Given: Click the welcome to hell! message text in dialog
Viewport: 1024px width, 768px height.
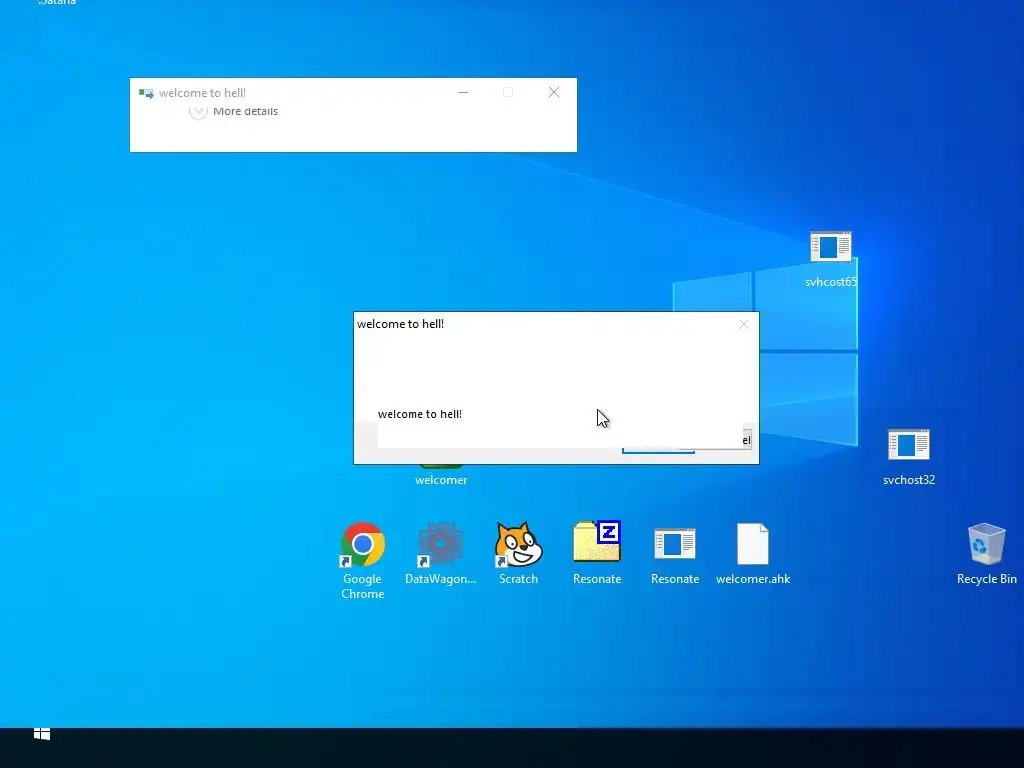Looking at the screenshot, I should click(x=420, y=414).
